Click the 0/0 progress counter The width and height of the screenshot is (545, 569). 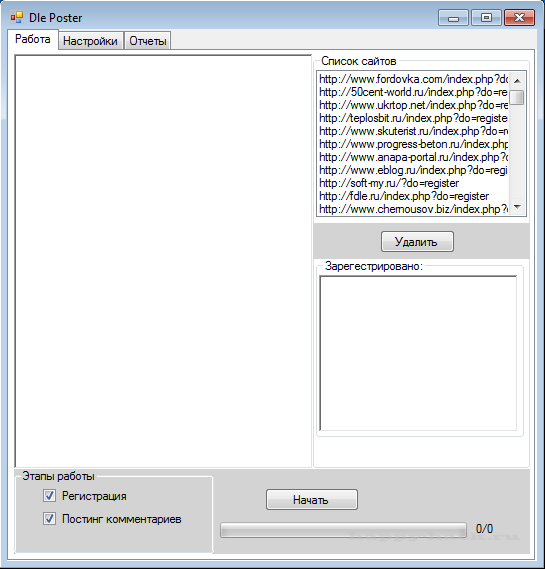[484, 529]
